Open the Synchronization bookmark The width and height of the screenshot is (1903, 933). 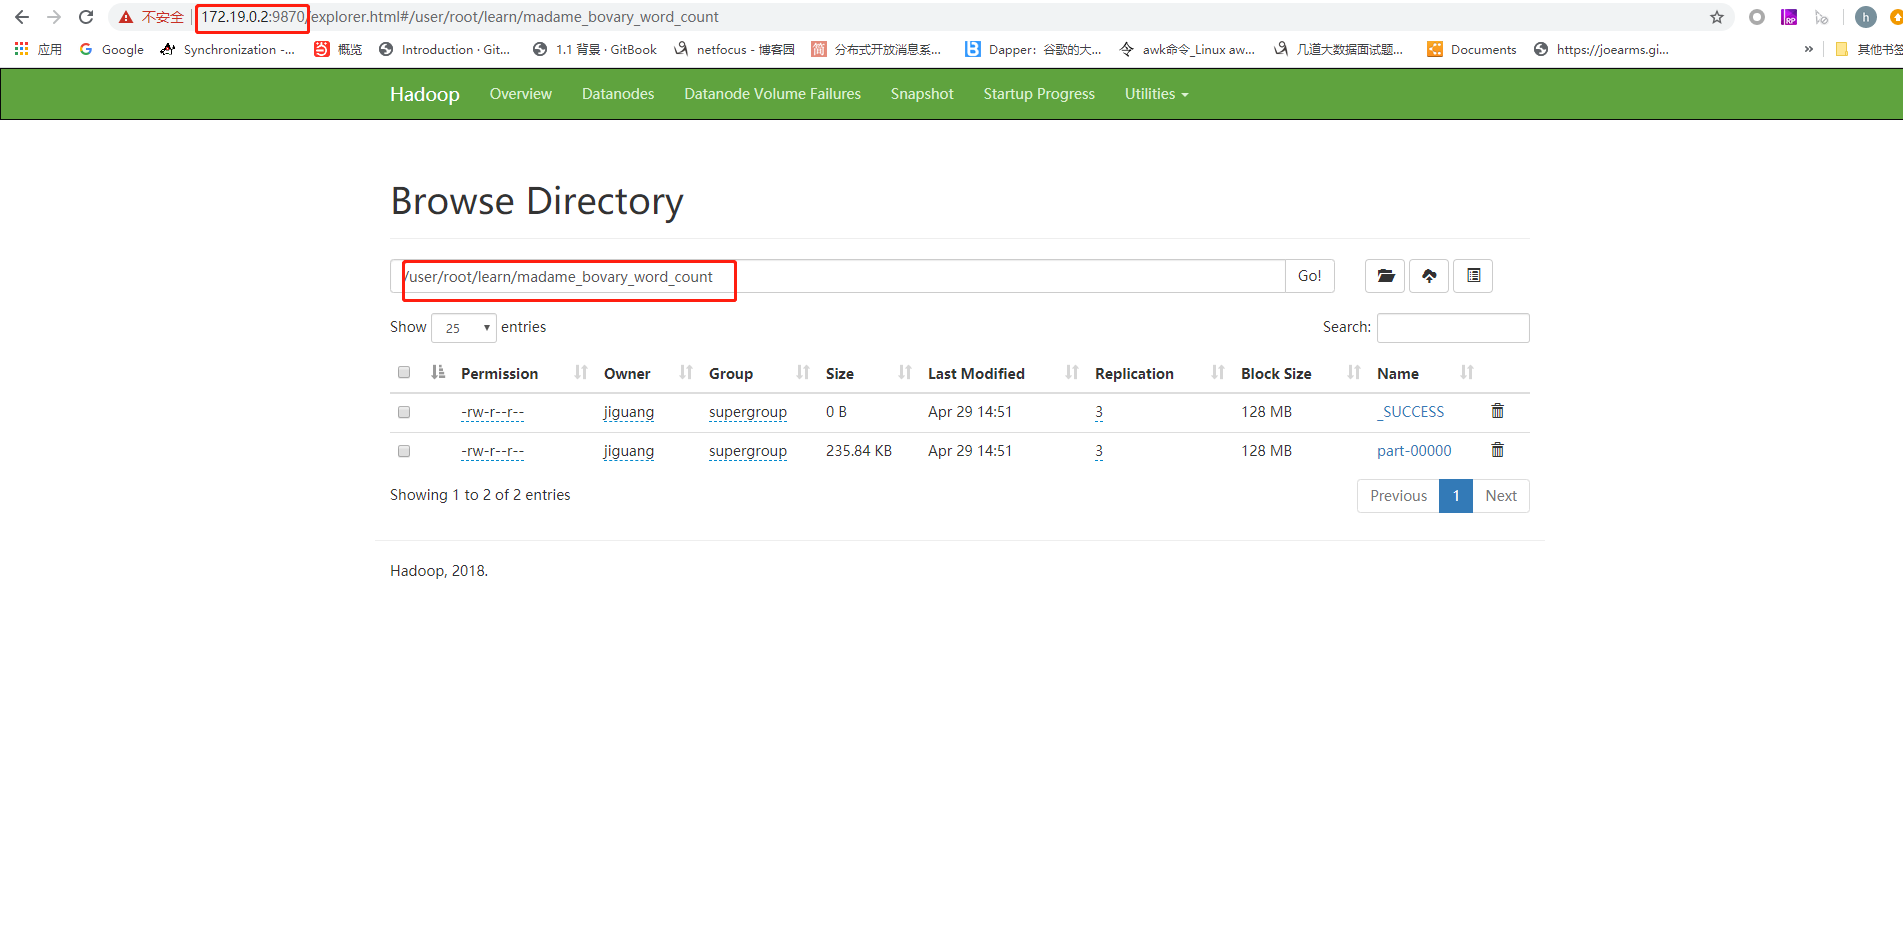point(227,49)
